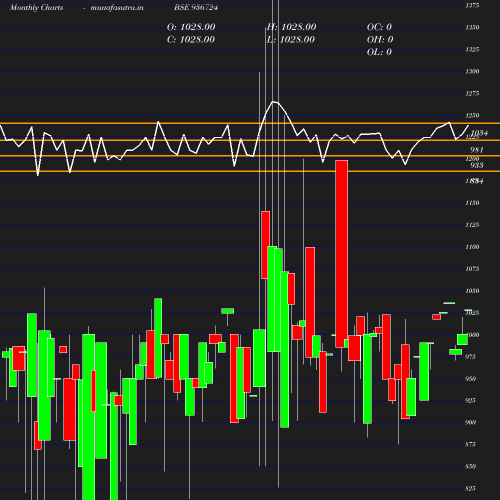The width and height of the screenshot is (500, 500).
Task: Select the low value 'L: 1028.00'
Action: click(291, 39)
